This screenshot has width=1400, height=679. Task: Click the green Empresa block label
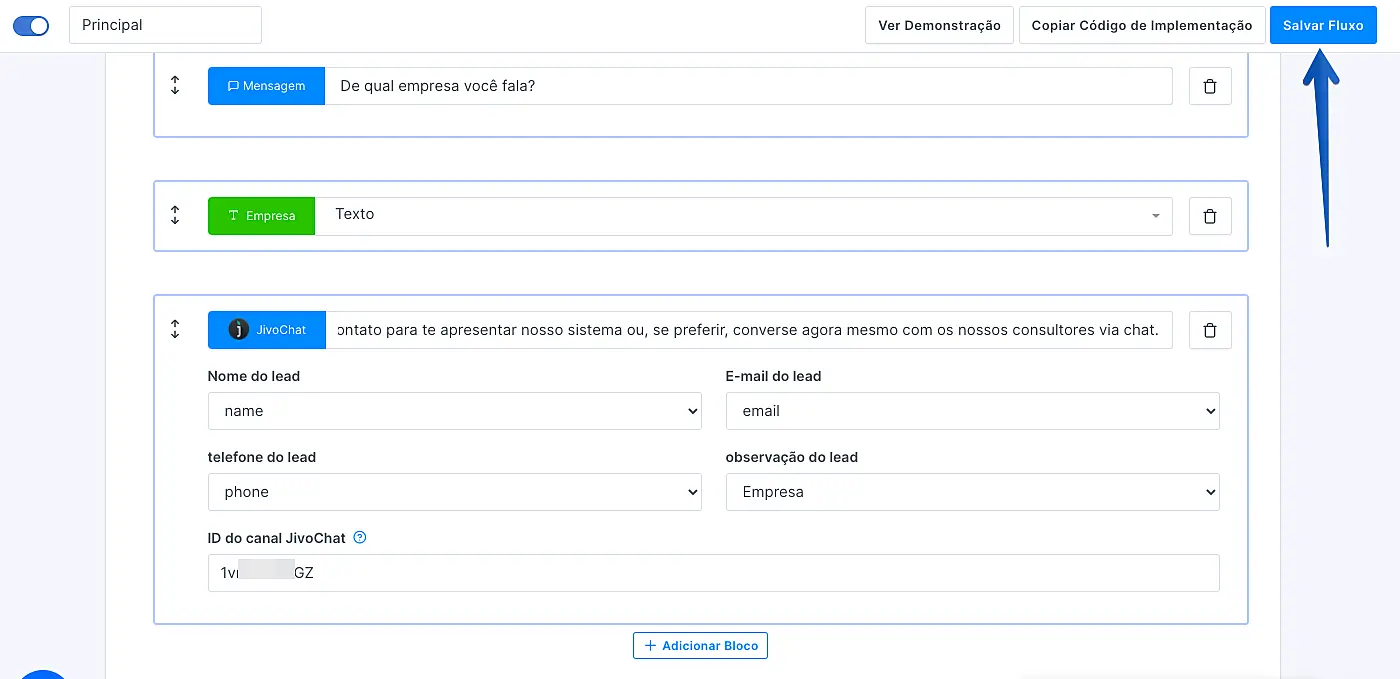click(x=261, y=215)
